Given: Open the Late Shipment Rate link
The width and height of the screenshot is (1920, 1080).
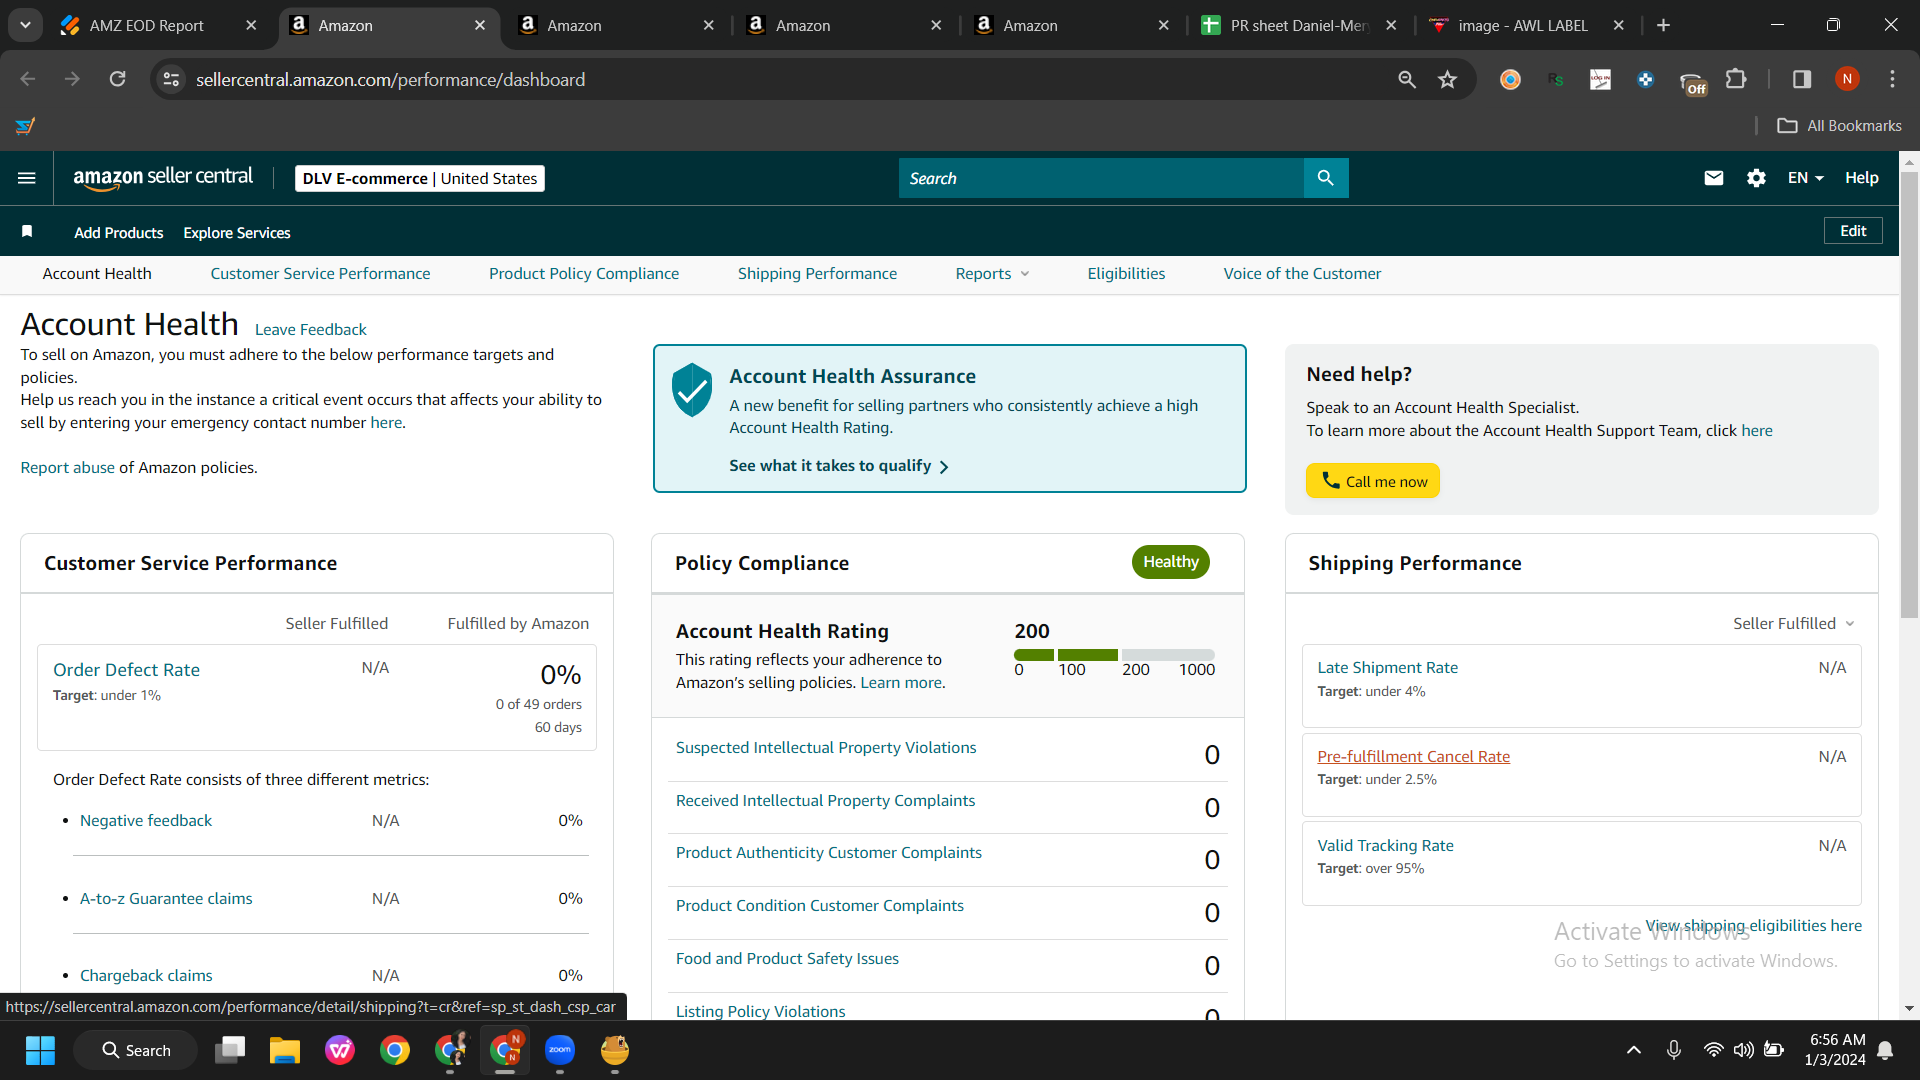Looking at the screenshot, I should (x=1387, y=668).
